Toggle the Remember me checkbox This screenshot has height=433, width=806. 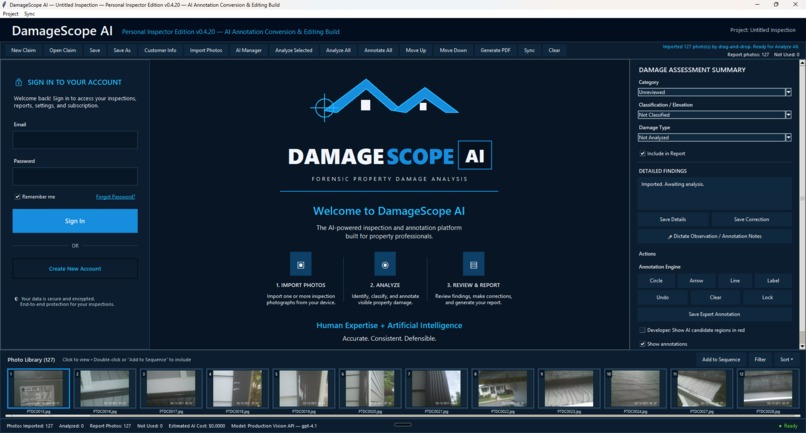(17, 196)
